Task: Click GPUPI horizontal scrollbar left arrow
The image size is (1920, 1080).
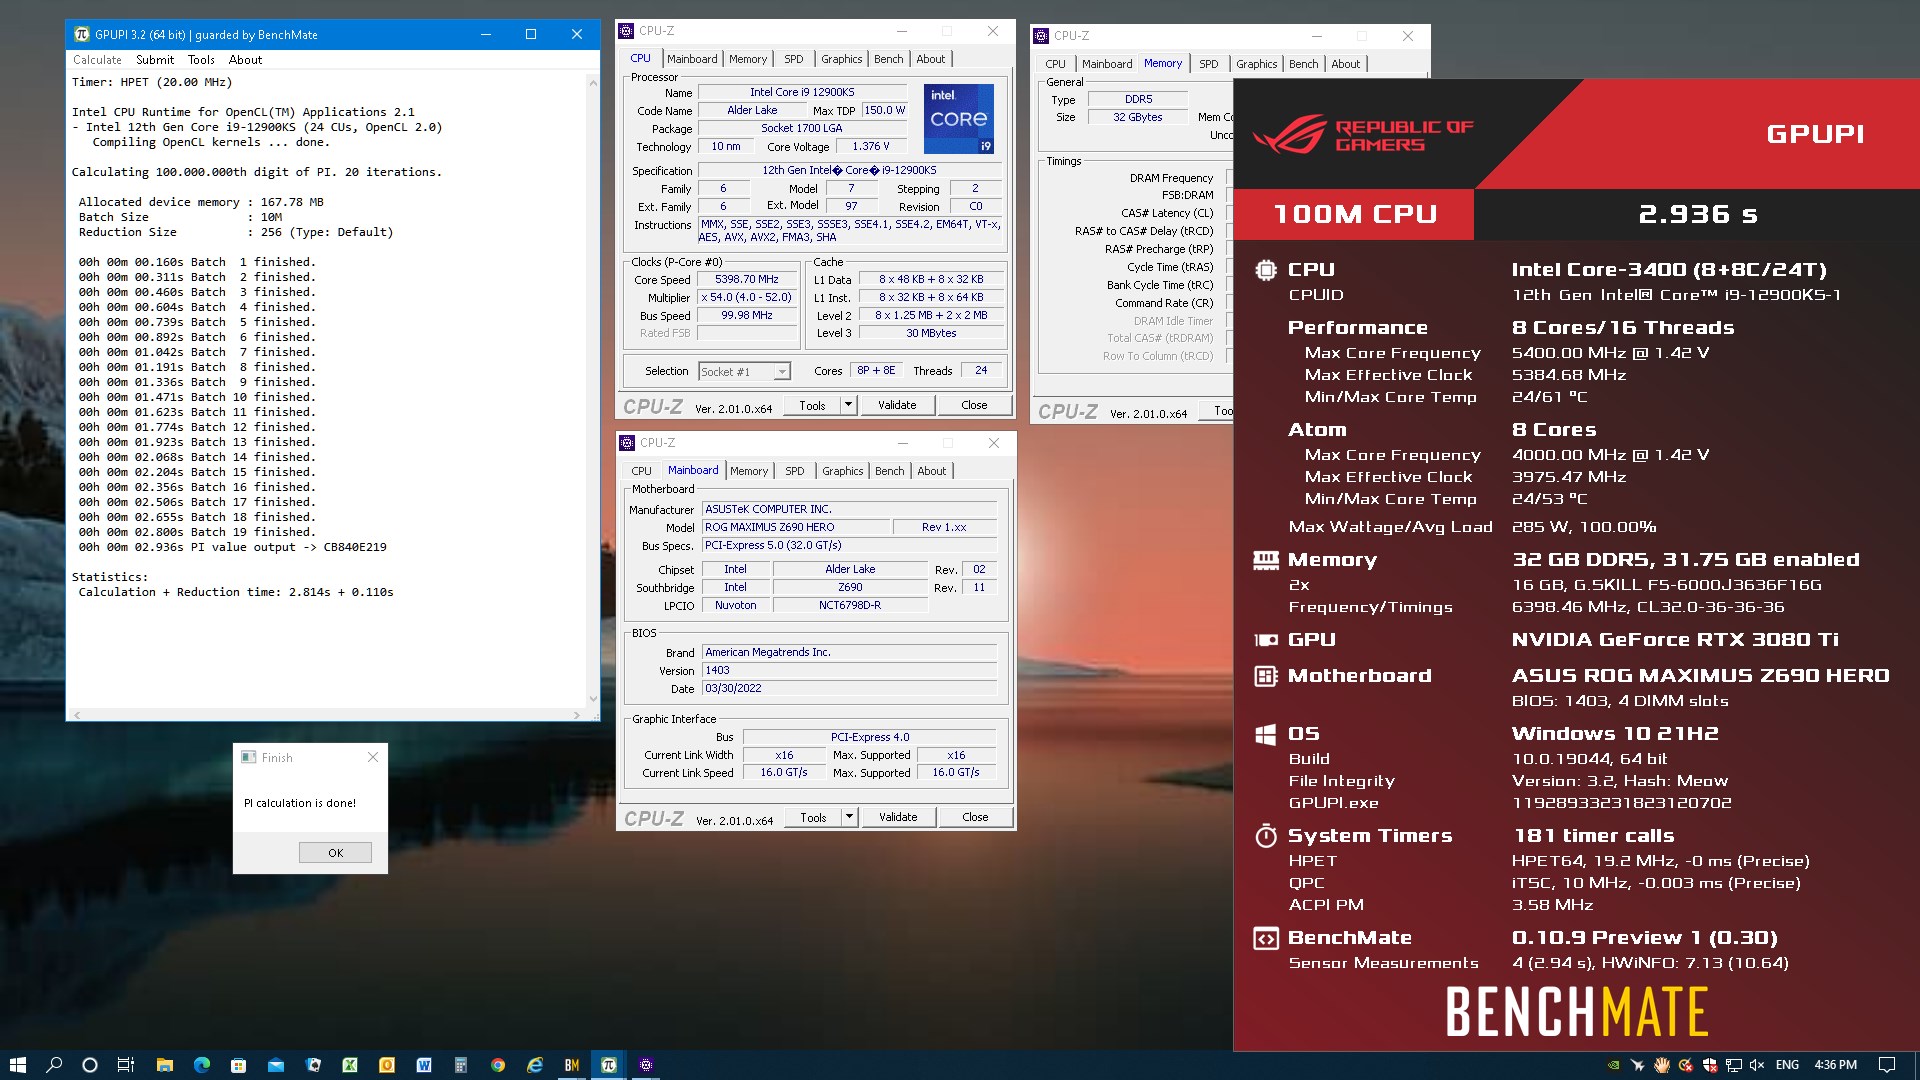Action: click(77, 715)
